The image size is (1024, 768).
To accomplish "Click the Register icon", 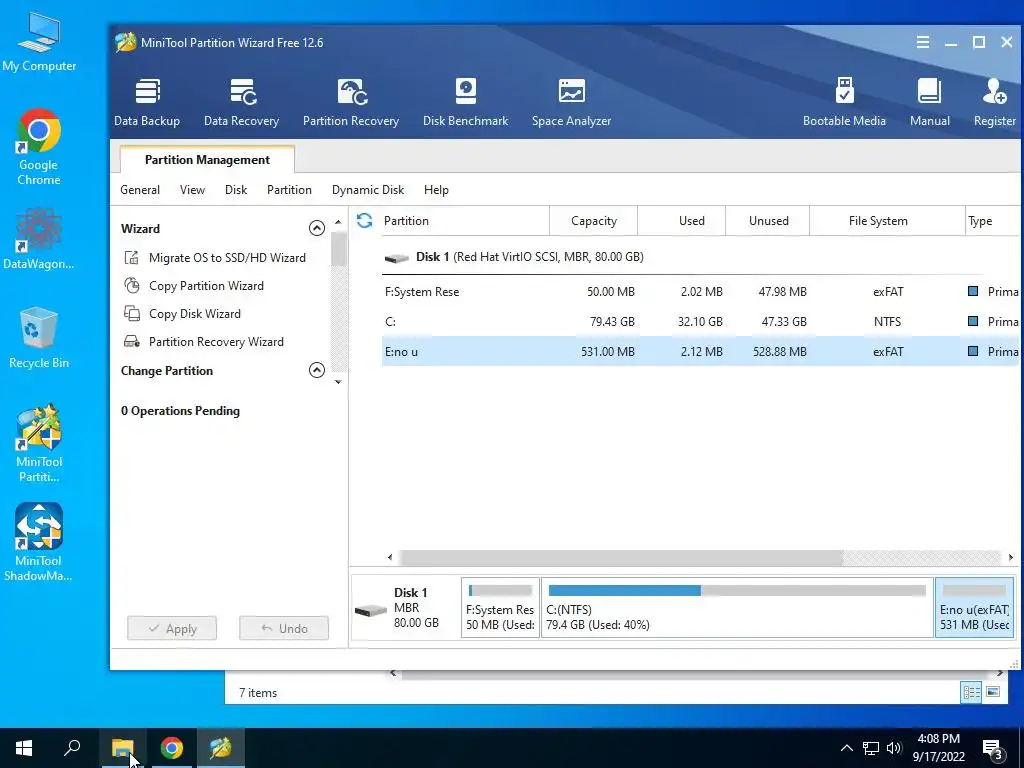I will point(995,103).
